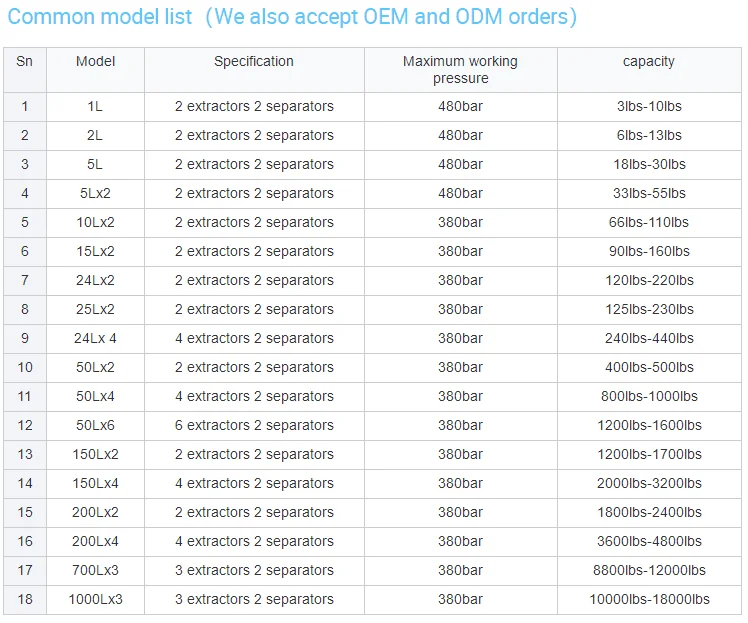
Task: Select the 5Lx2 model cell
Action: click(x=95, y=193)
